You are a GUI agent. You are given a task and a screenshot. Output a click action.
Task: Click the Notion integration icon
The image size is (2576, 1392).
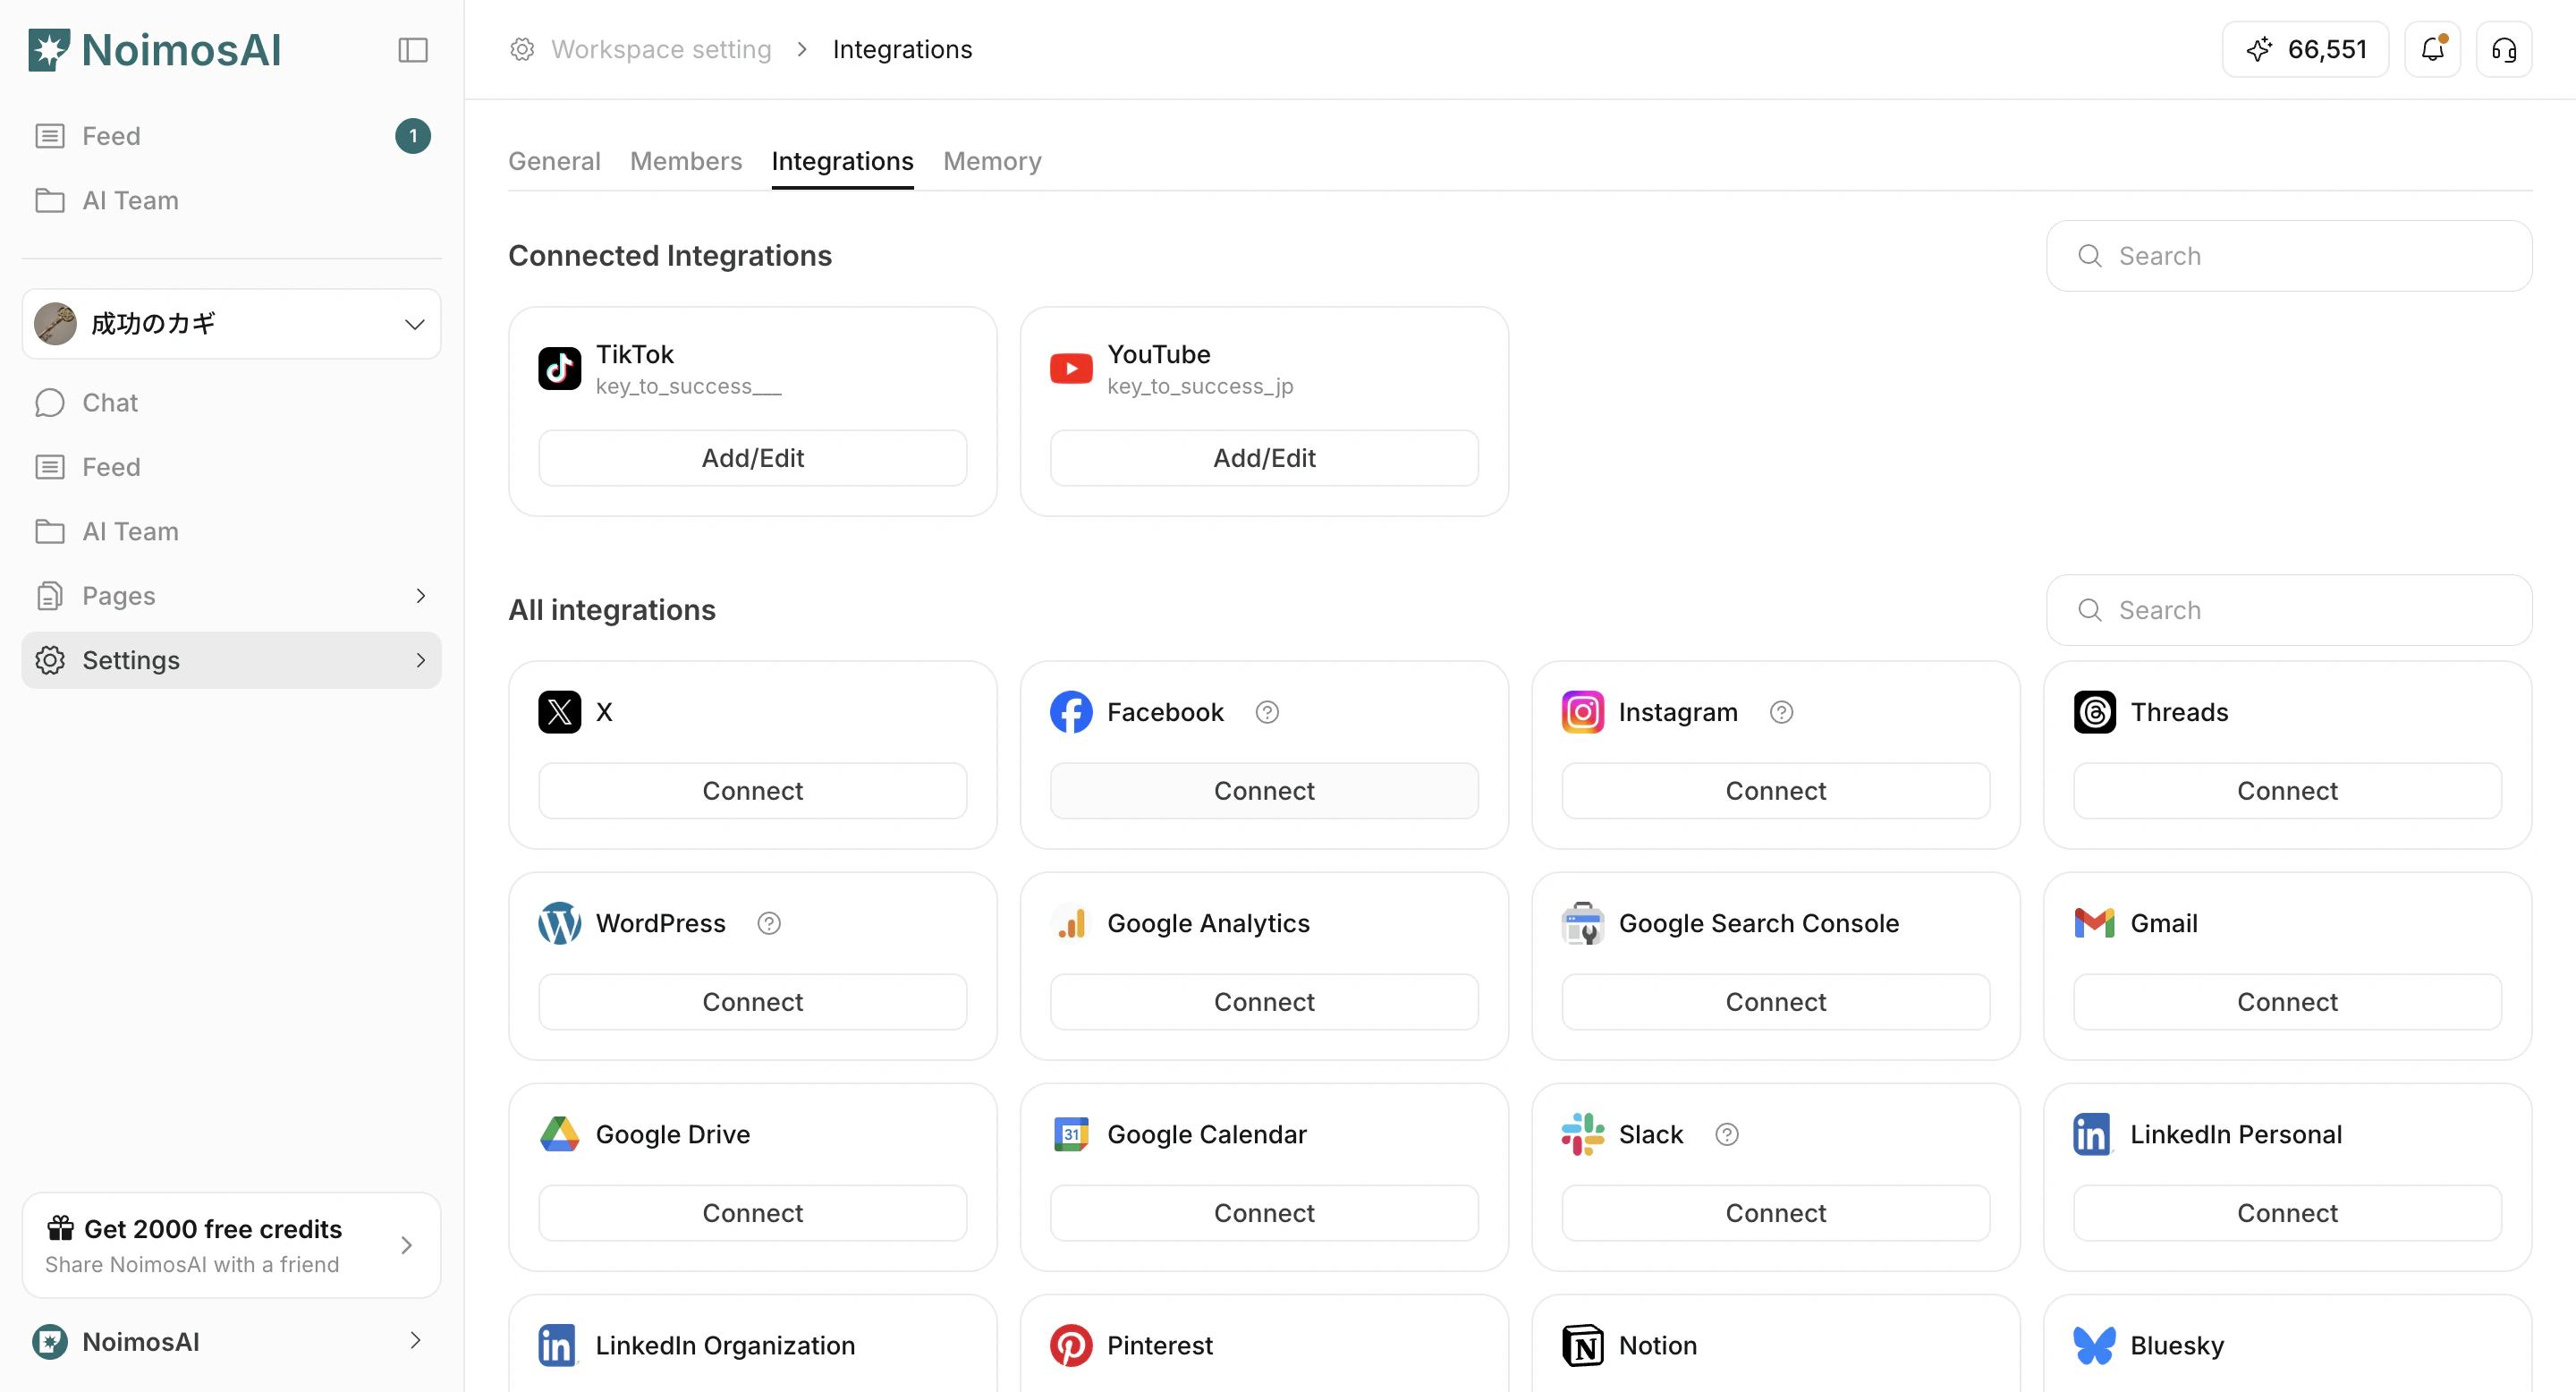tap(1583, 1345)
